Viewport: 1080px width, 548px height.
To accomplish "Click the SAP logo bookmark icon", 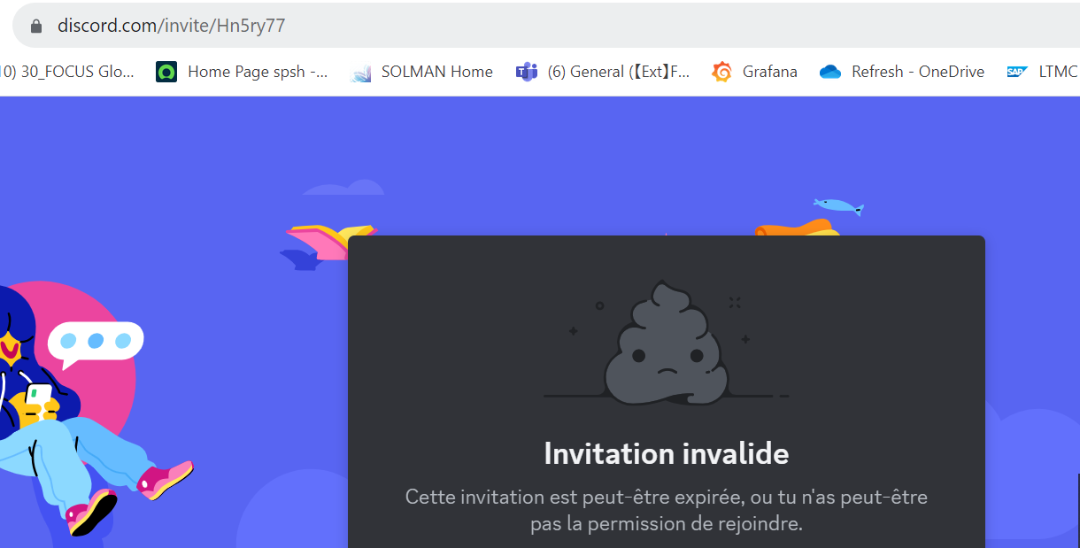I will point(1017,72).
